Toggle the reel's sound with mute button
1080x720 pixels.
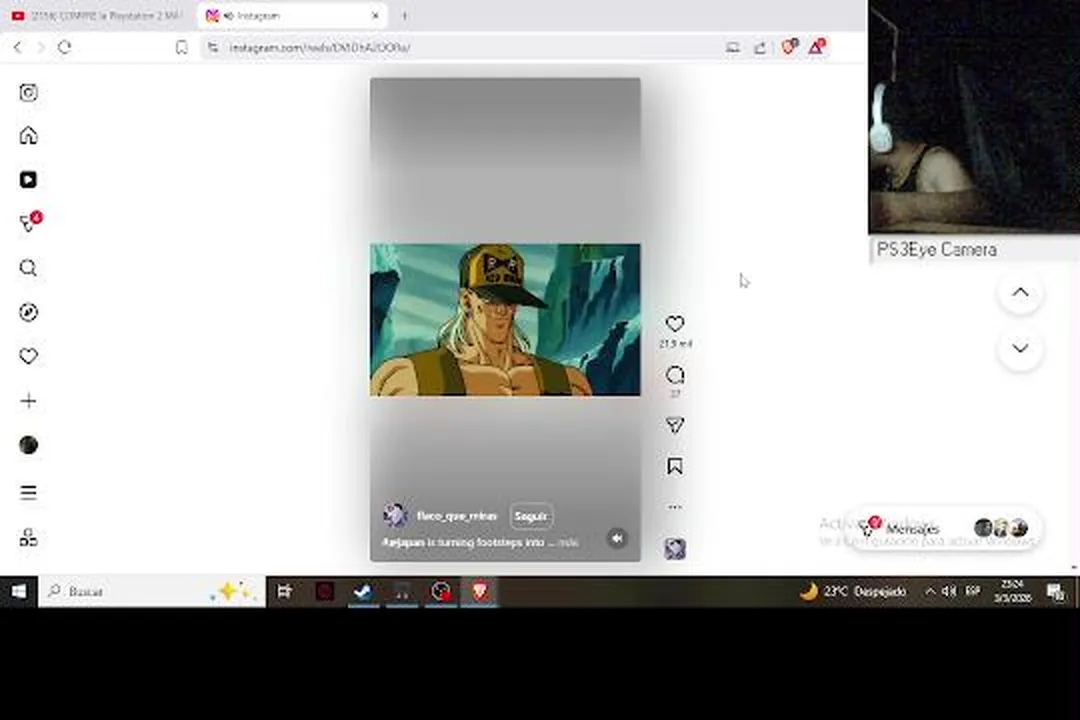click(x=617, y=538)
